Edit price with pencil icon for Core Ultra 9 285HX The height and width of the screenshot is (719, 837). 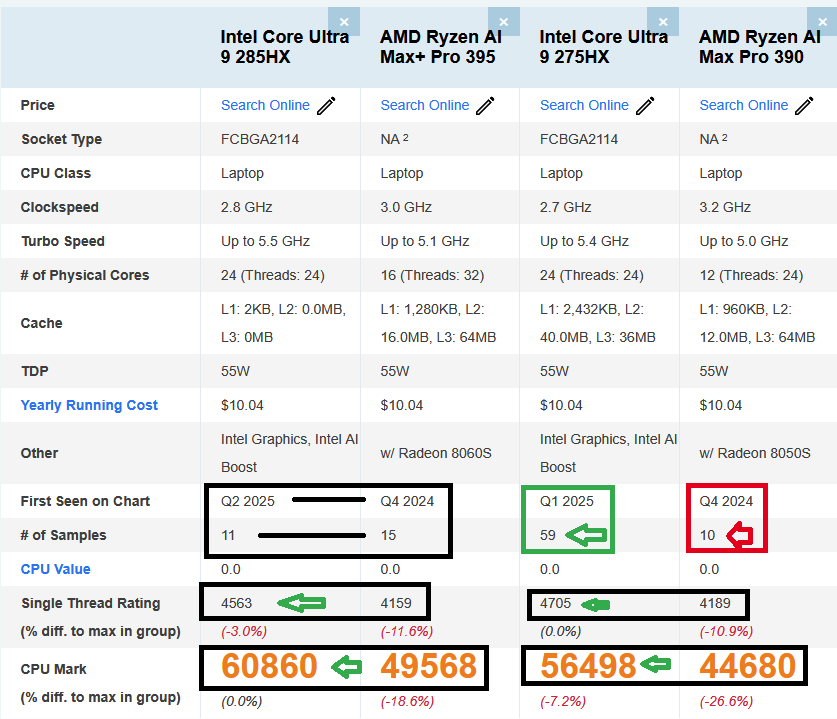pos(326,106)
